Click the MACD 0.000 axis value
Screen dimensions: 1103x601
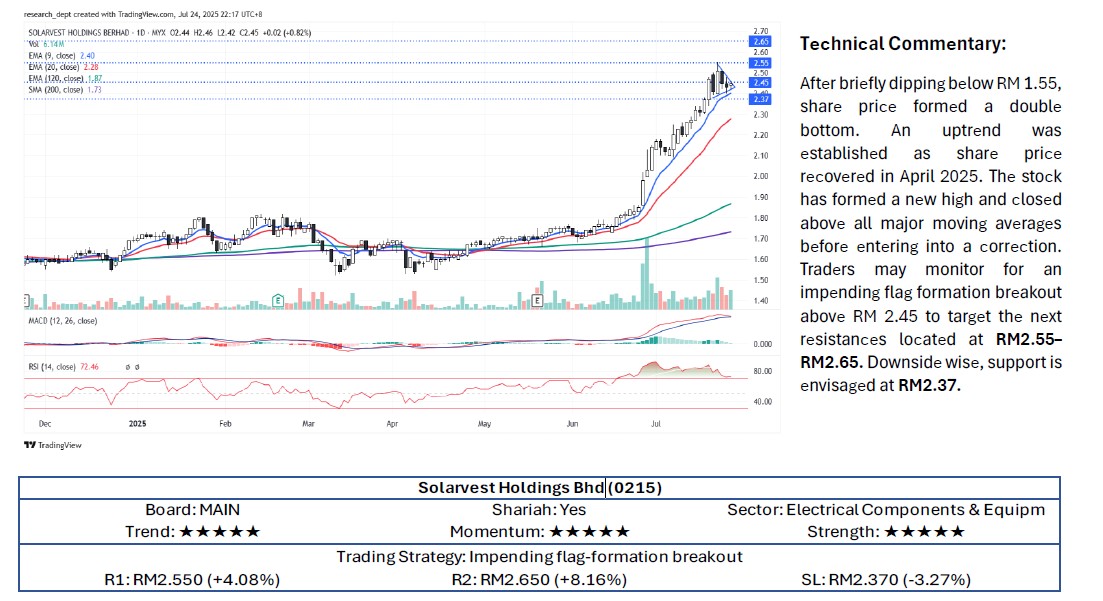click(763, 344)
